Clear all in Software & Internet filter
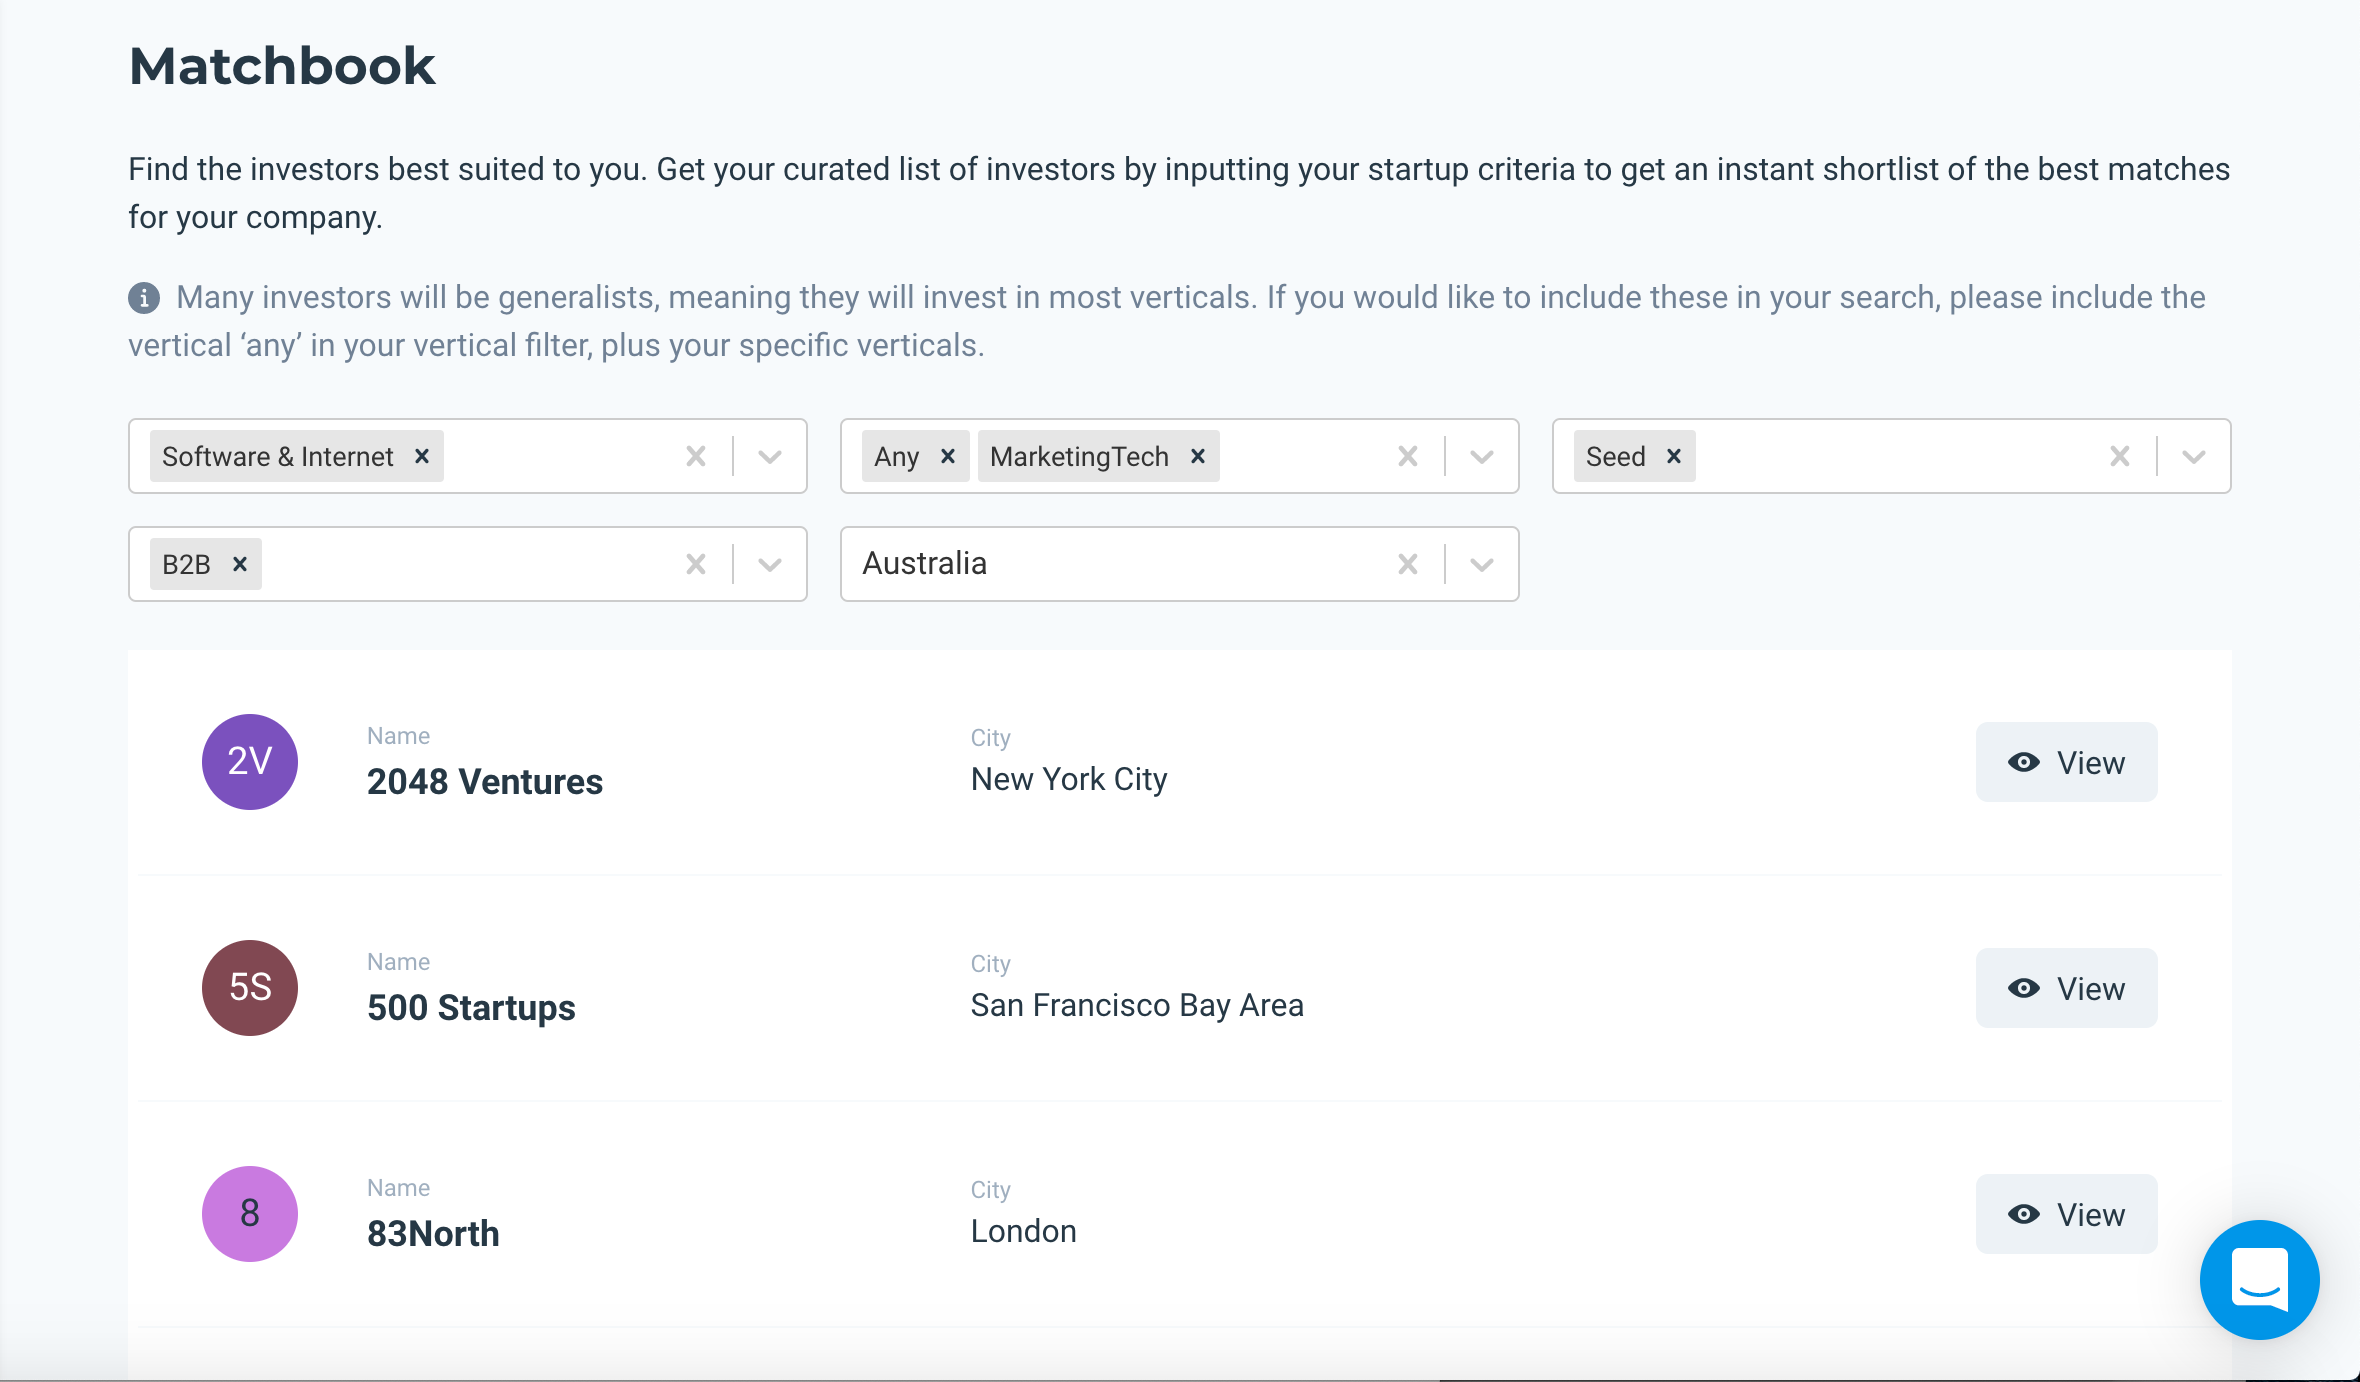Viewport: 2360px width, 1382px height. pos(696,456)
